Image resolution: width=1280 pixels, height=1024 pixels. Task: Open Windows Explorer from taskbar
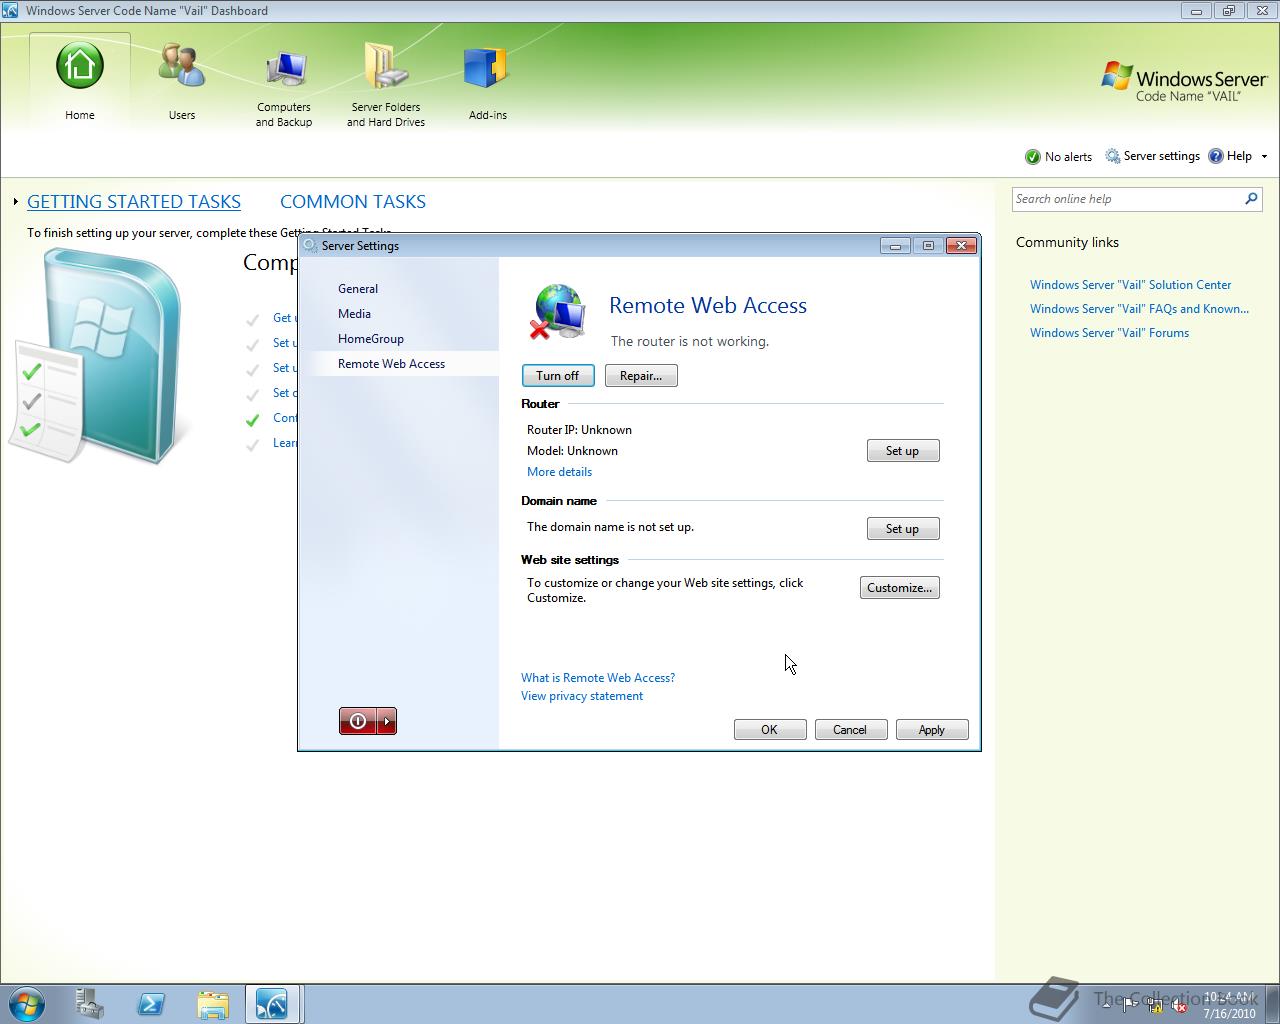click(x=213, y=1004)
